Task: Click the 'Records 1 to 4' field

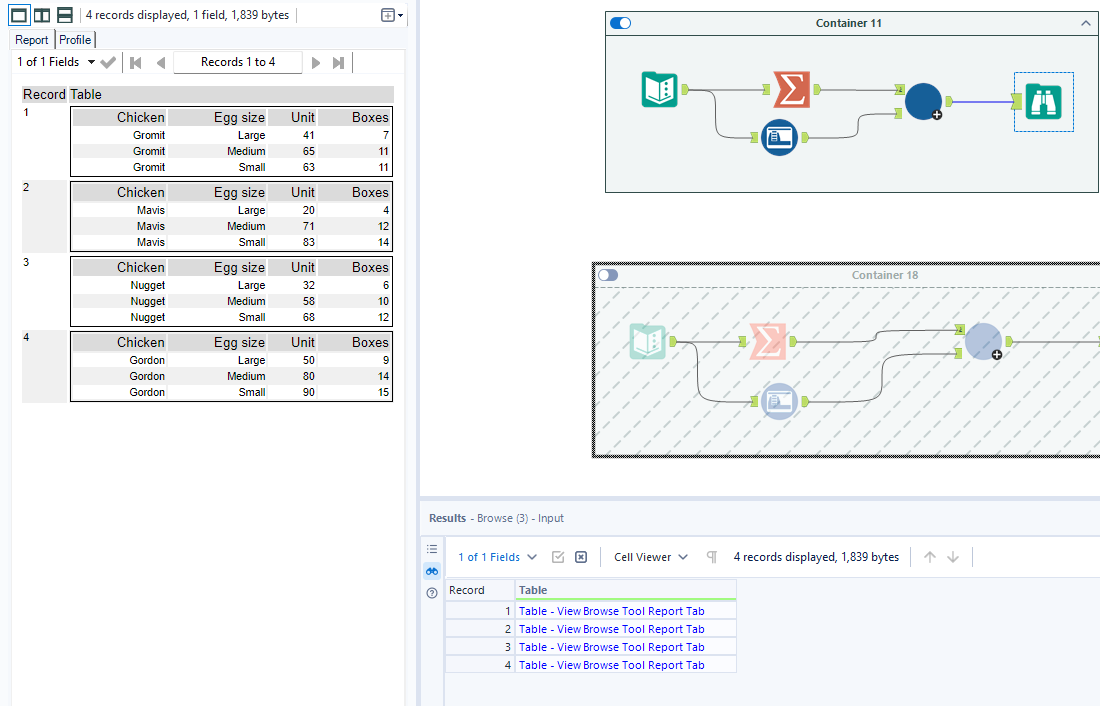Action: coord(238,62)
